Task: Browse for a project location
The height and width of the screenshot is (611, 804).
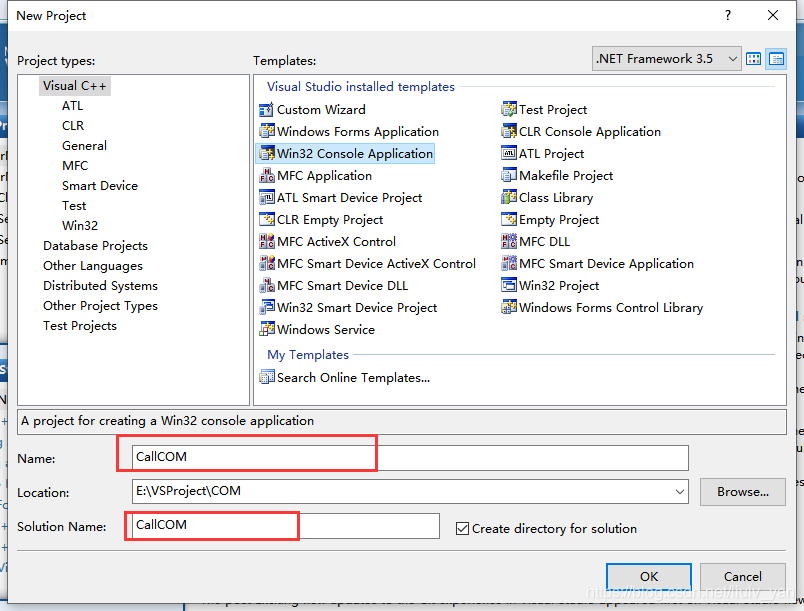Action: point(742,492)
